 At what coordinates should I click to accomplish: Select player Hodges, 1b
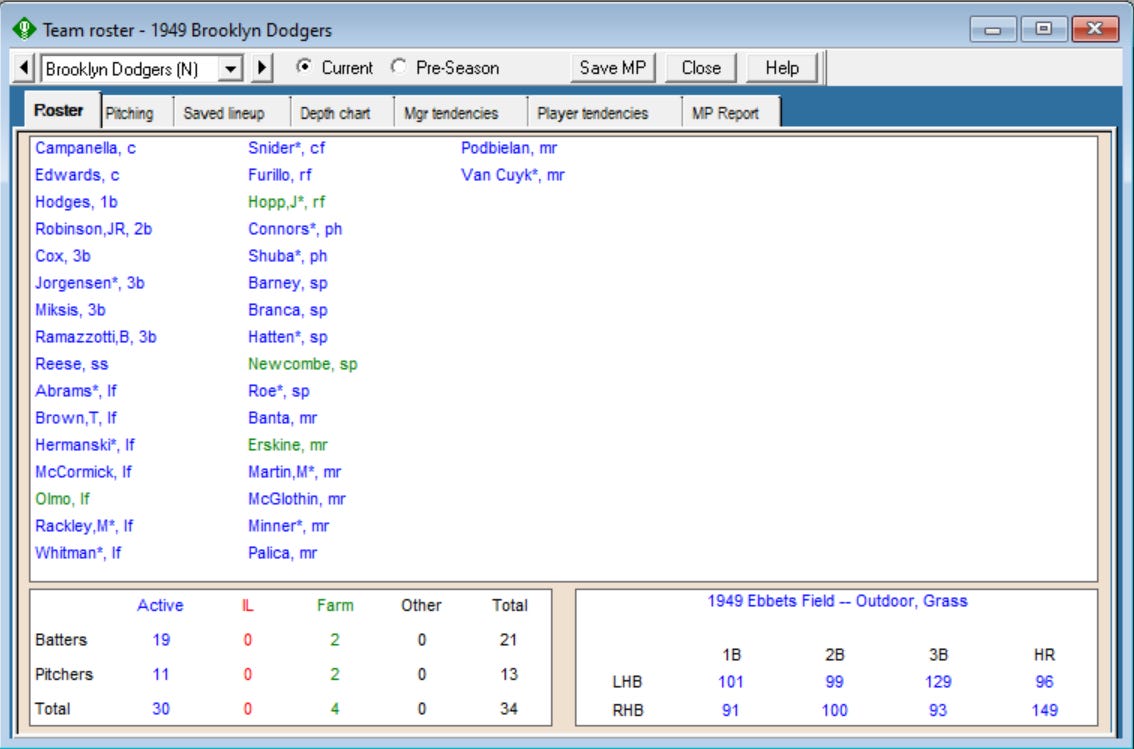77,202
